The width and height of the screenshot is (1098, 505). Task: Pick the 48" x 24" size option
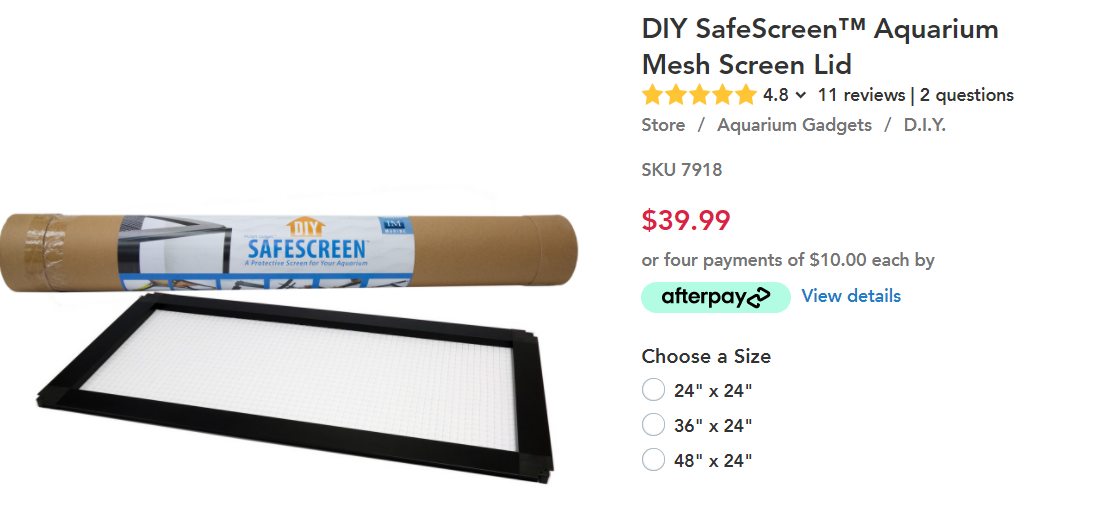click(x=653, y=460)
